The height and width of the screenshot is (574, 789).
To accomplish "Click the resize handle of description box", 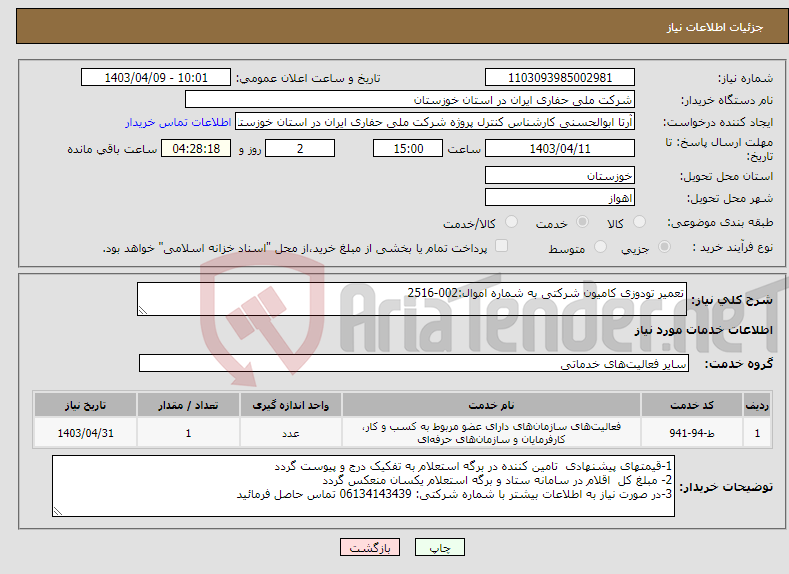I will pyautogui.click(x=142, y=310).
